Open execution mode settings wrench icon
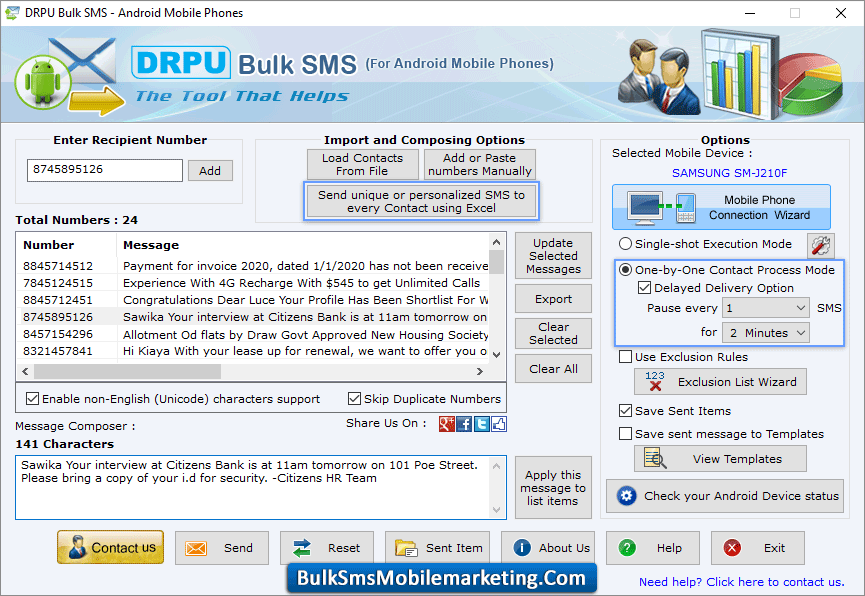 pos(821,246)
